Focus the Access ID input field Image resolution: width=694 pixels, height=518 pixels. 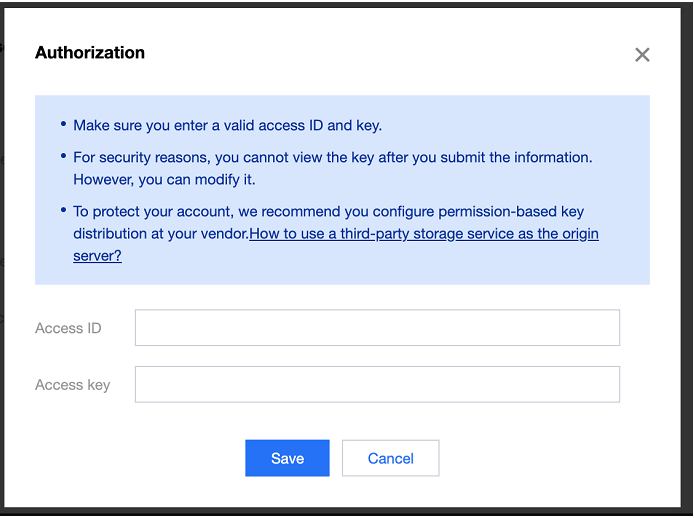[x=377, y=328]
